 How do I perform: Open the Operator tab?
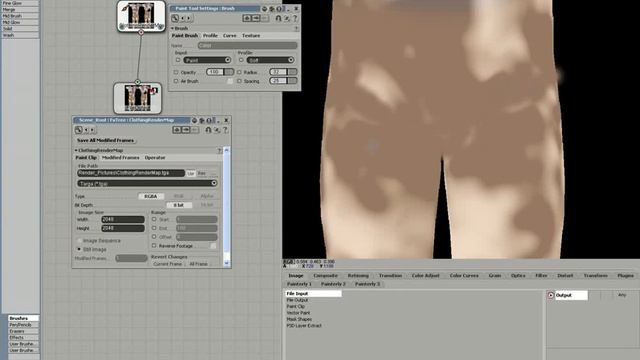[x=155, y=158]
